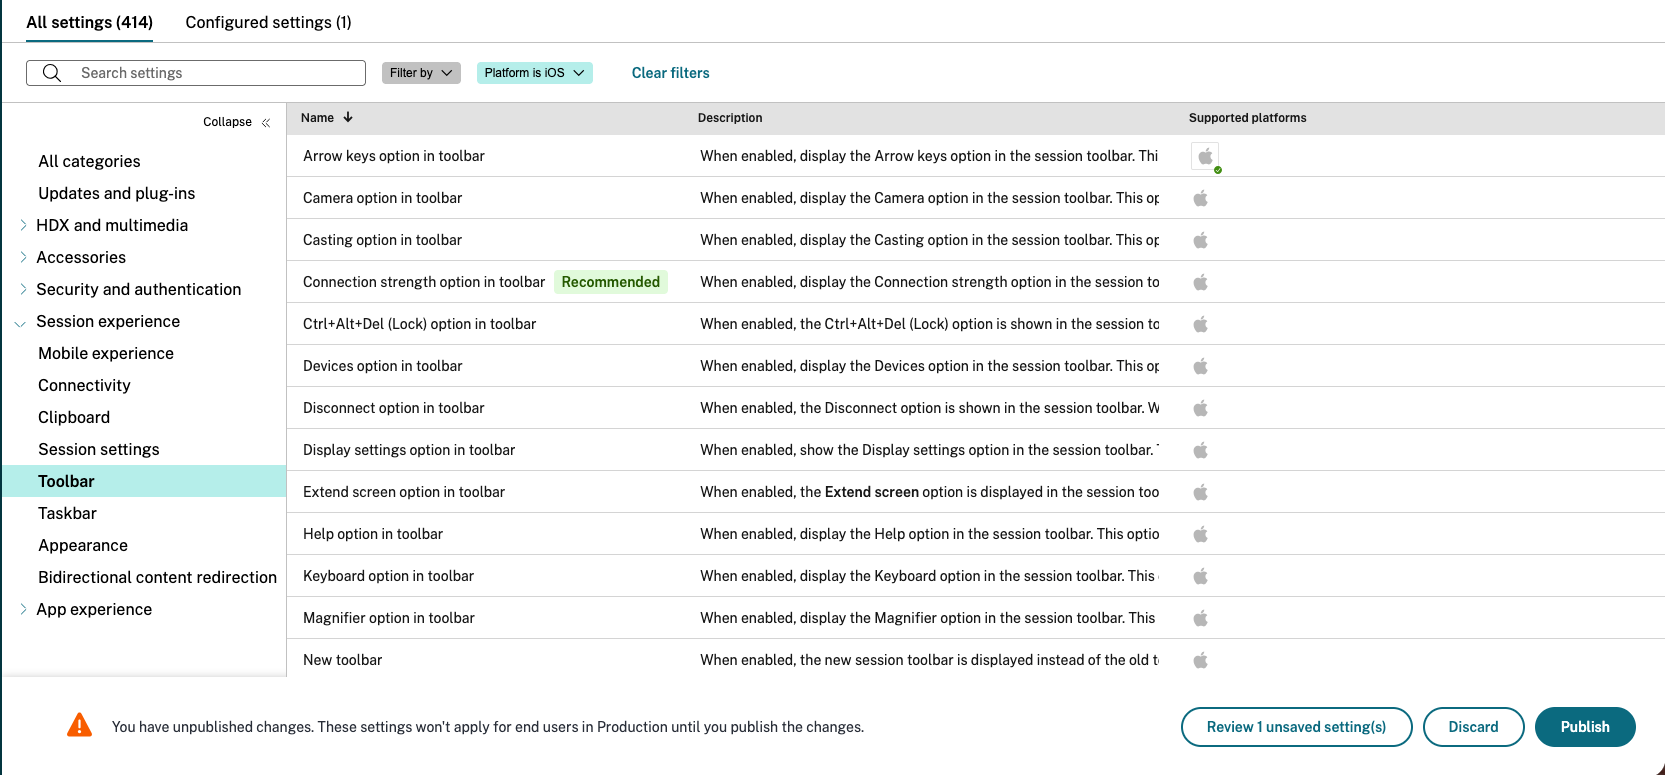The image size is (1665, 775).
Task: Click the Collapse double-chevron icon
Action: 266,122
